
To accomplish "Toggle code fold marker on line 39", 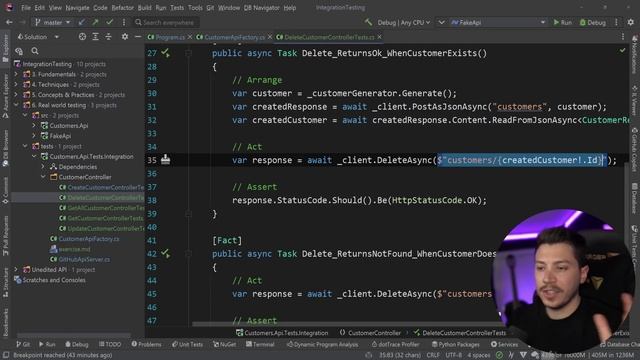I will [188, 213].
